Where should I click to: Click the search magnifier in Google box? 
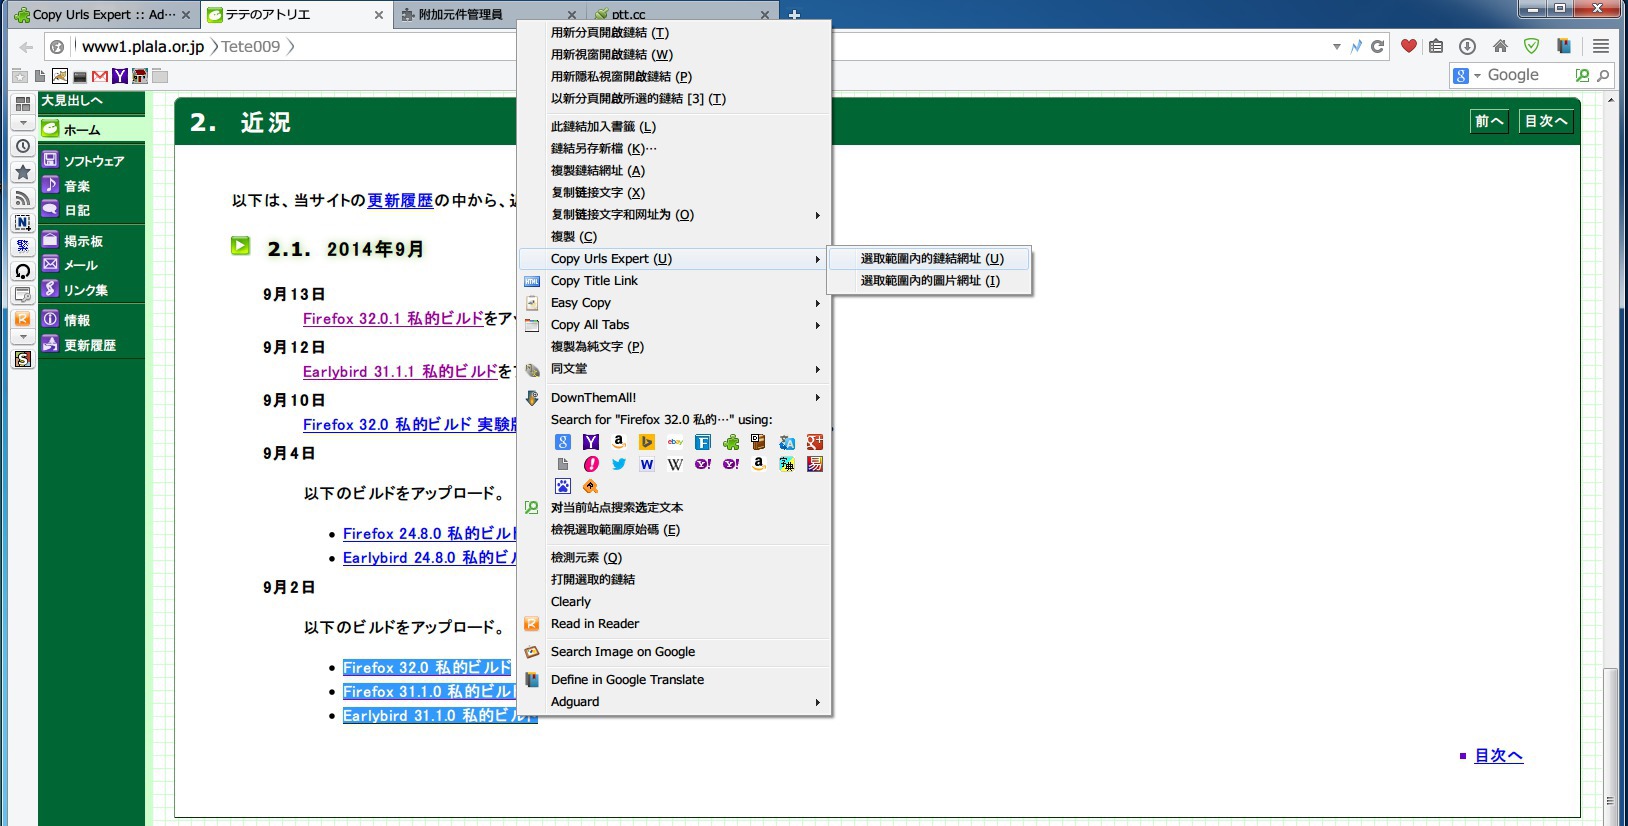tap(1603, 75)
